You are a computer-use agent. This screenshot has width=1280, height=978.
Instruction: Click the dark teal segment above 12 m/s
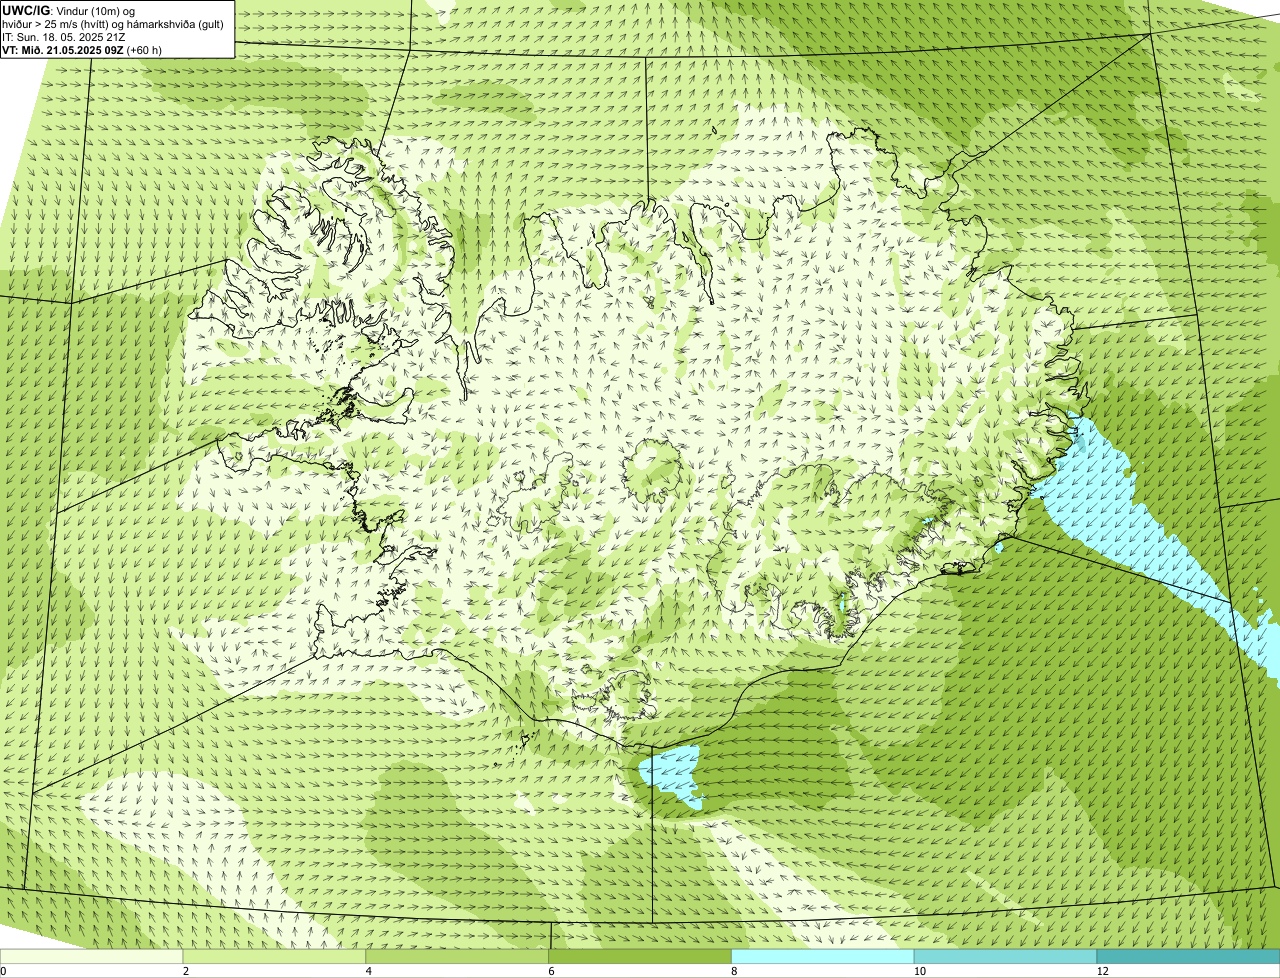tap(1188, 956)
